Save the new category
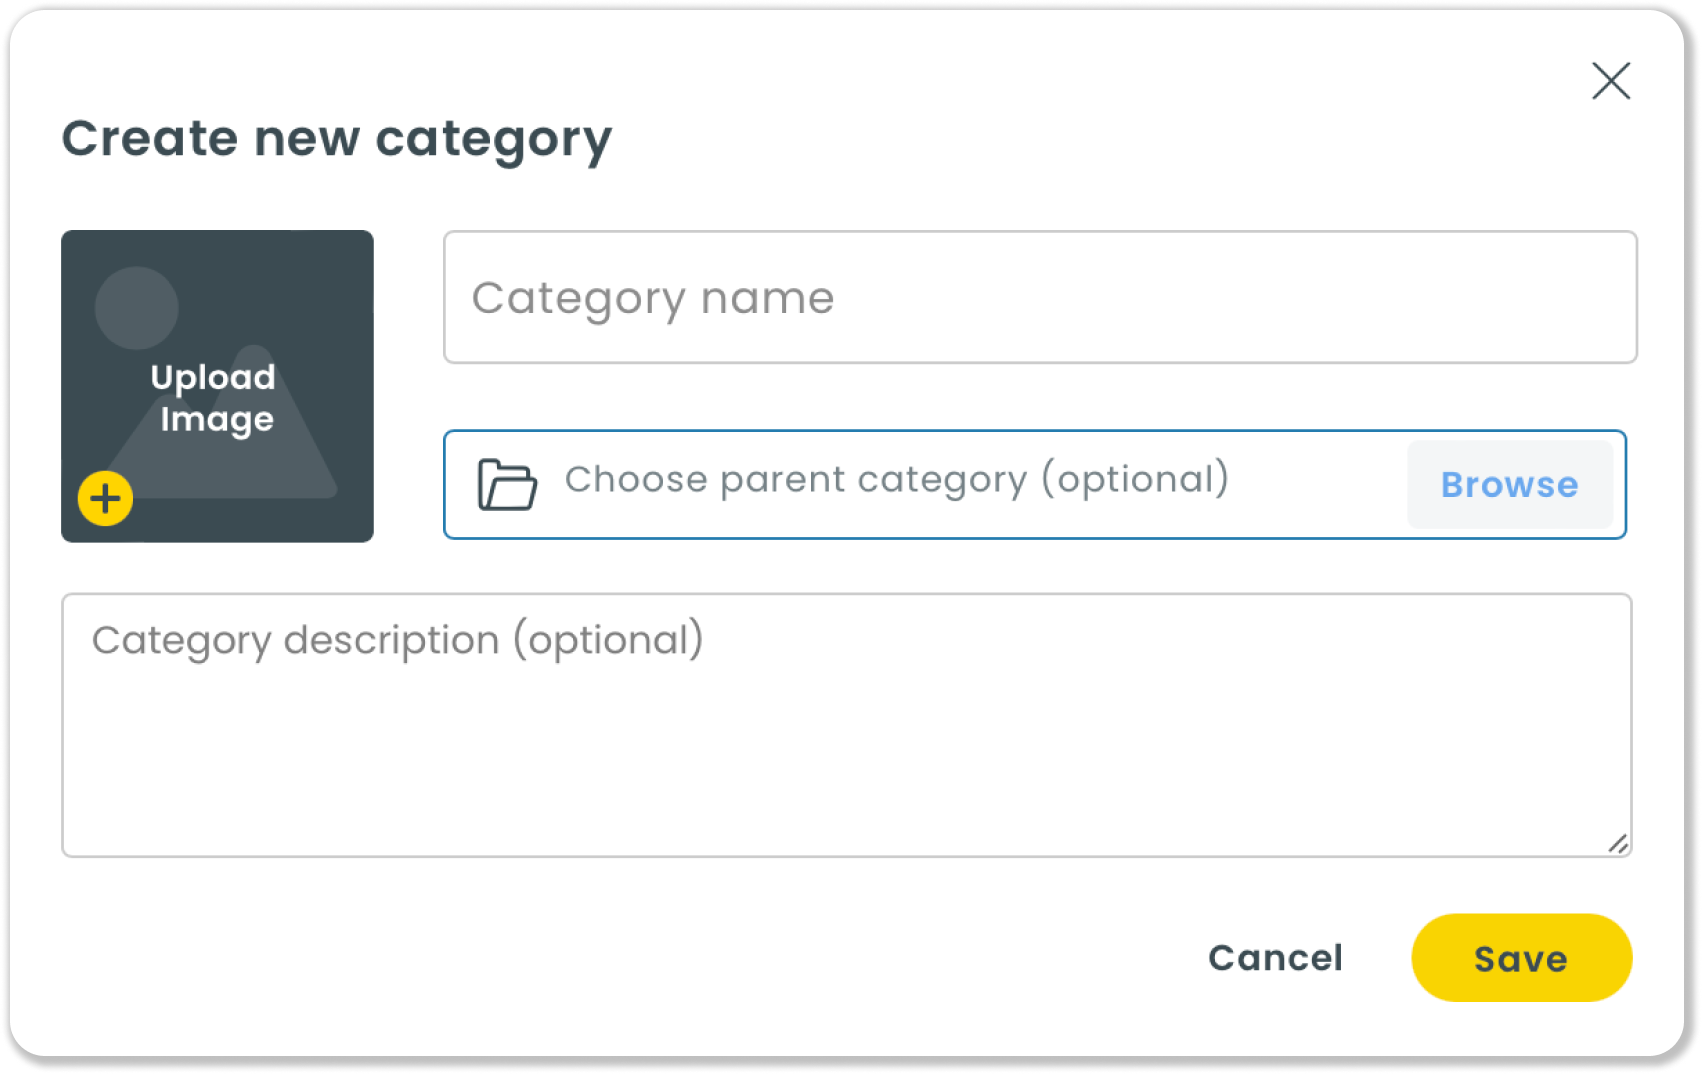Image resolution: width=1702 pixels, height=1074 pixels. [1520, 958]
